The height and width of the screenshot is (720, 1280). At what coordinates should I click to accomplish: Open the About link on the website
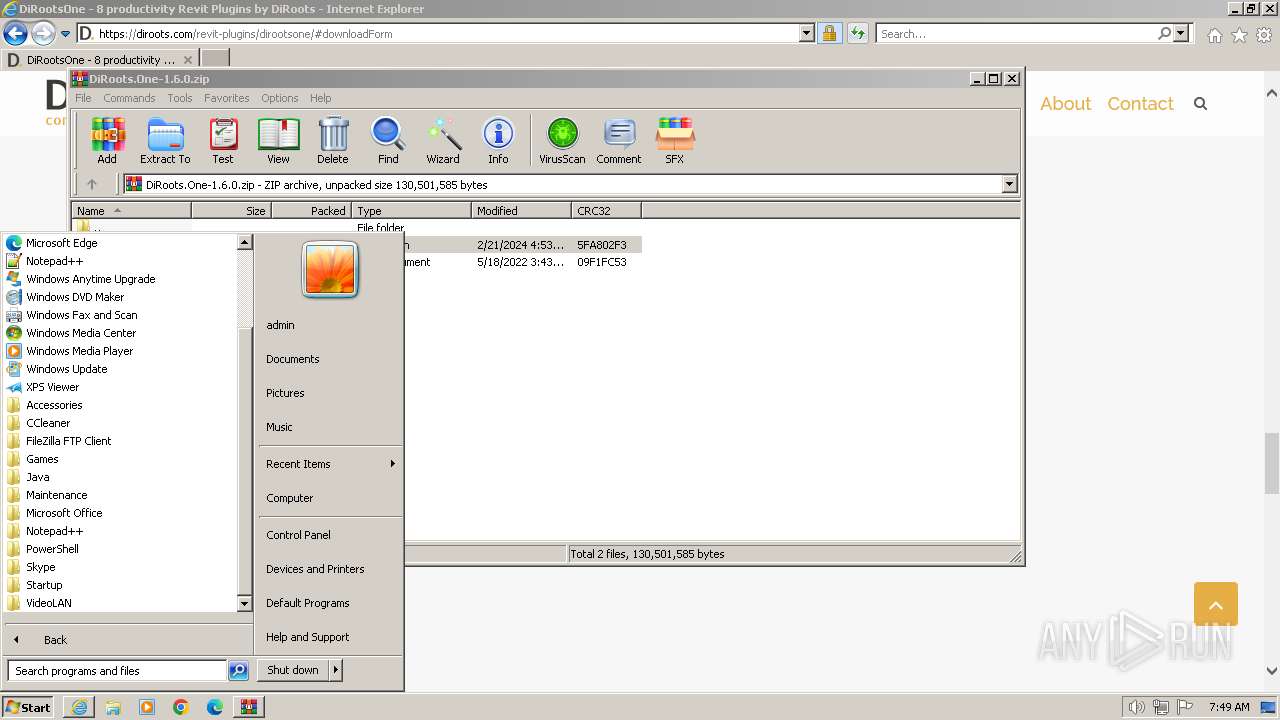(x=1065, y=104)
